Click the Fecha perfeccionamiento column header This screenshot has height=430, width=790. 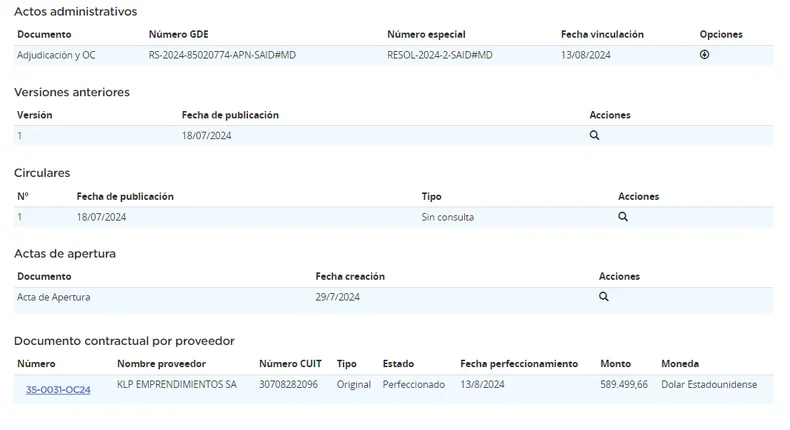(x=519, y=364)
